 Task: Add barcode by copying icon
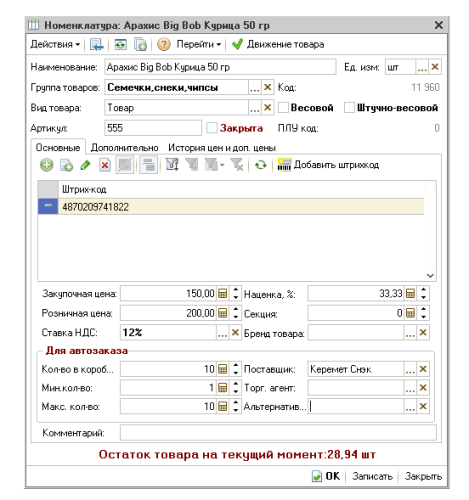pyautogui.click(x=66, y=165)
